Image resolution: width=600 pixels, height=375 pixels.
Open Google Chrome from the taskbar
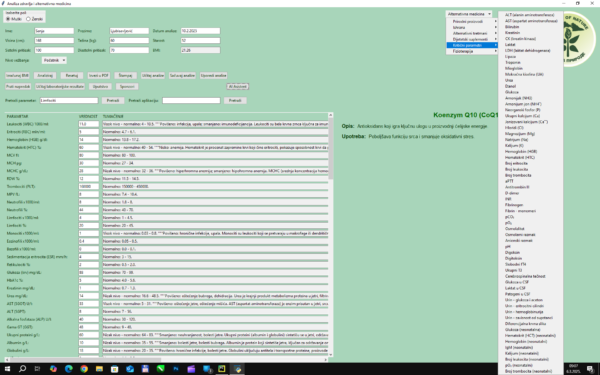pos(84,369)
